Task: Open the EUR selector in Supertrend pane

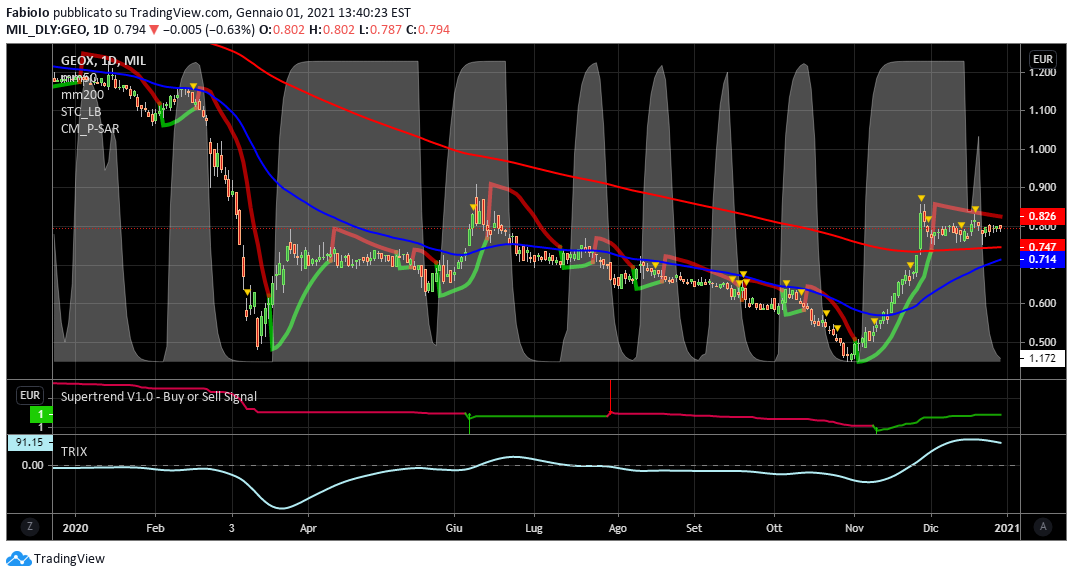Action: (30, 396)
